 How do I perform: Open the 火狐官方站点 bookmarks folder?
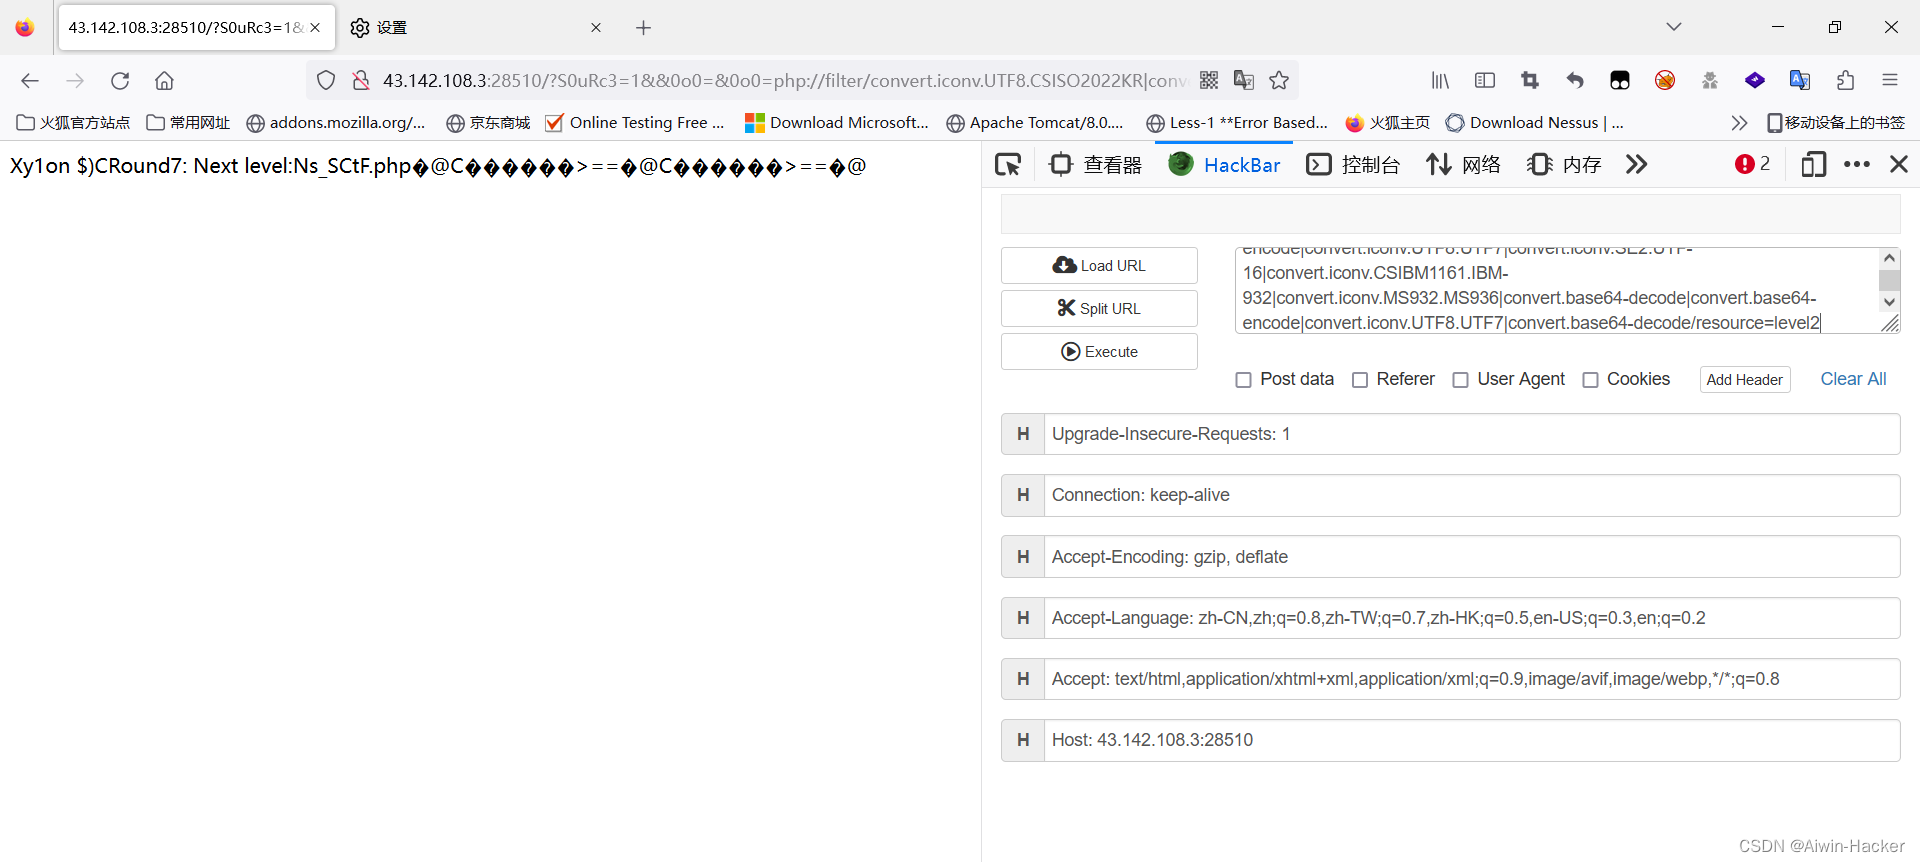click(74, 123)
